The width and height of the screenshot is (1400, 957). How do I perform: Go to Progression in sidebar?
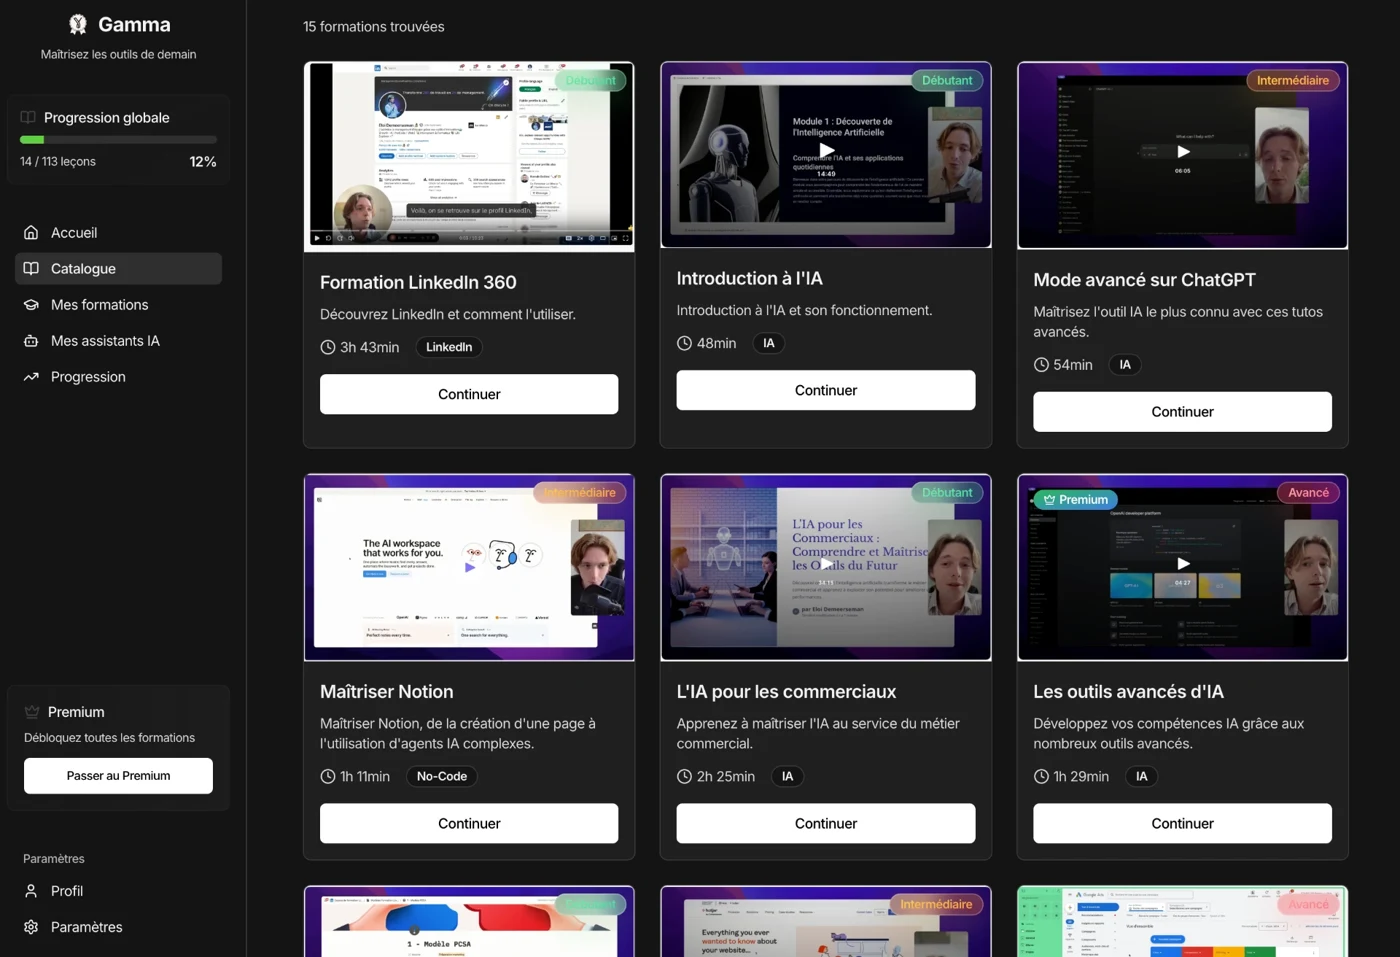pos(118,376)
